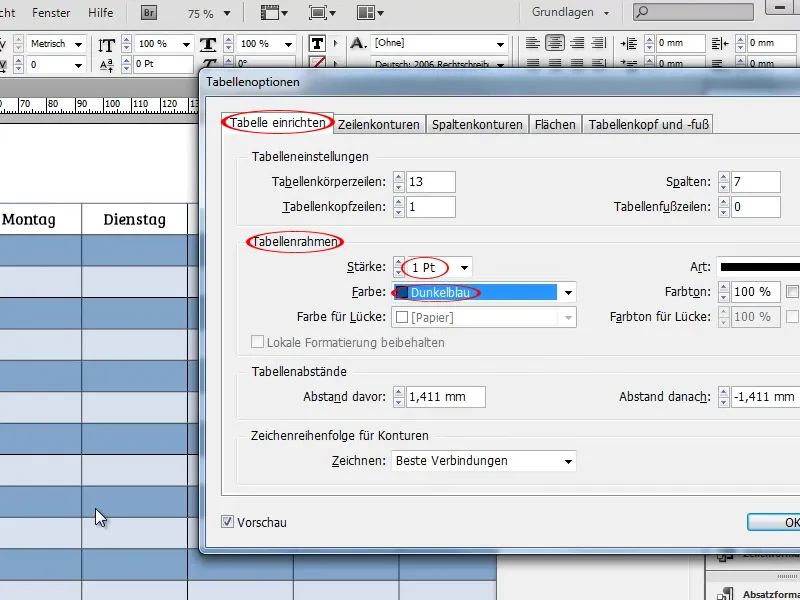Click the Tabellenoptionen dialog title bar
The height and width of the screenshot is (600, 800).
coord(500,82)
